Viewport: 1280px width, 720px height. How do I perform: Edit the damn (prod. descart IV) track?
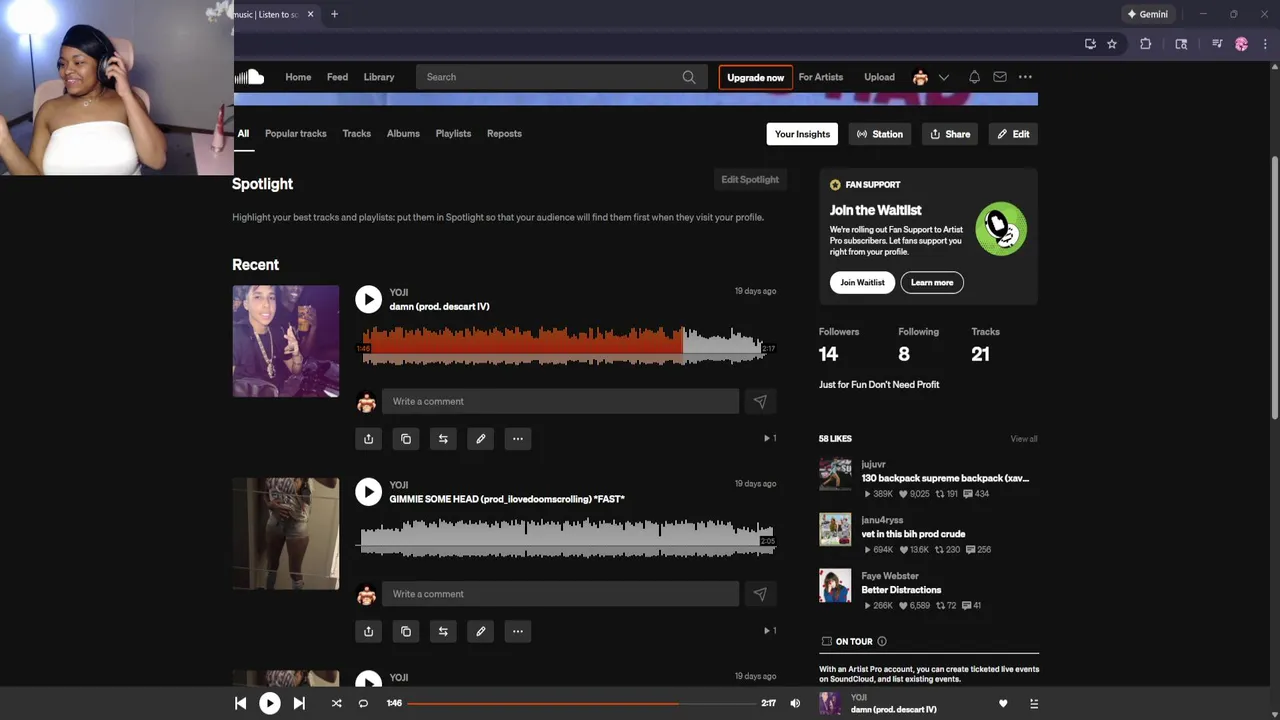[x=481, y=438]
